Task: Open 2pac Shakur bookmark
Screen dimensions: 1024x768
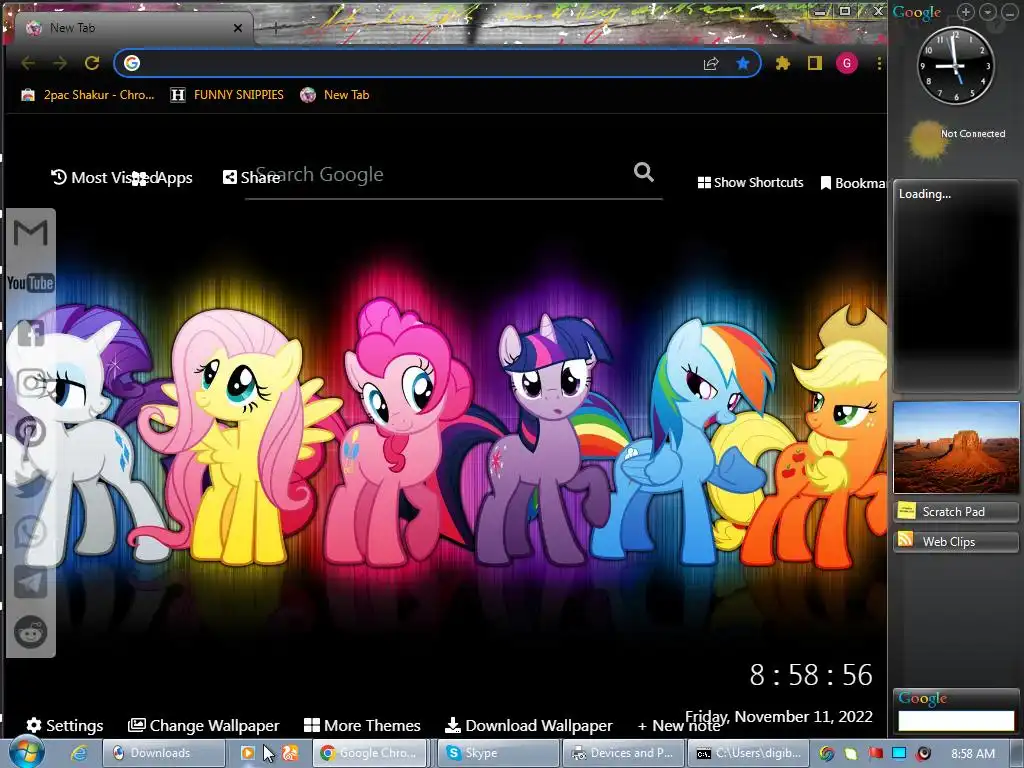Action: coord(88,95)
